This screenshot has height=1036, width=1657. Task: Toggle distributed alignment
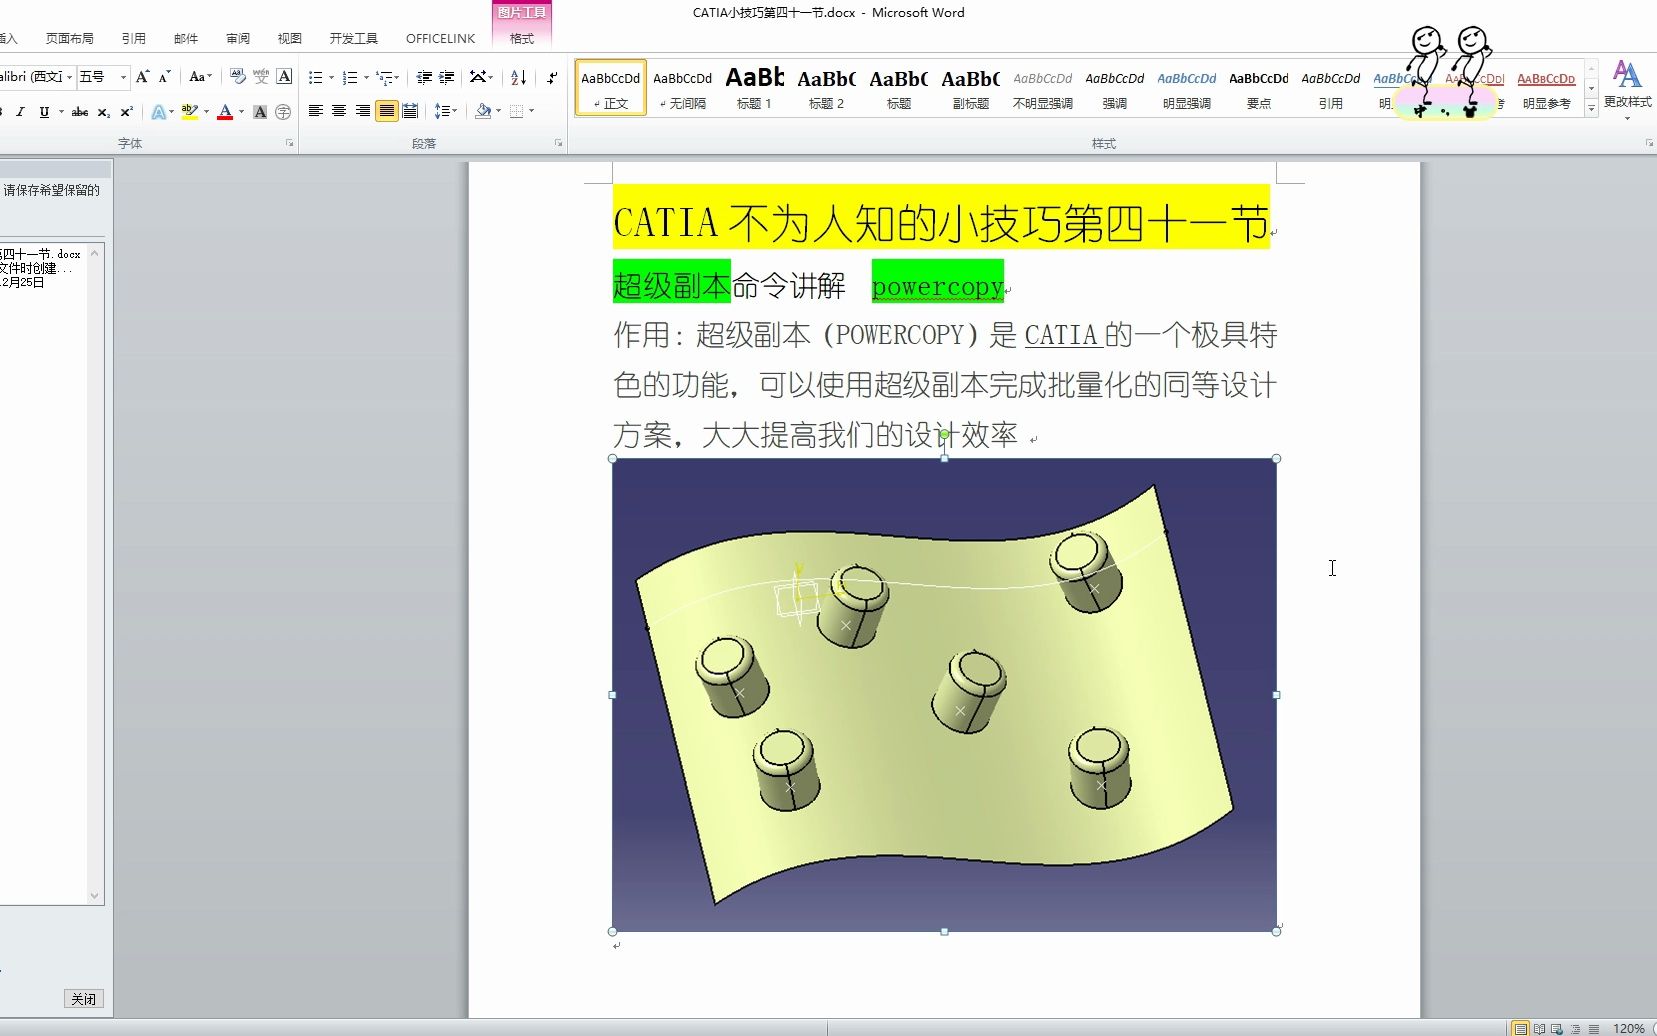[x=410, y=111]
